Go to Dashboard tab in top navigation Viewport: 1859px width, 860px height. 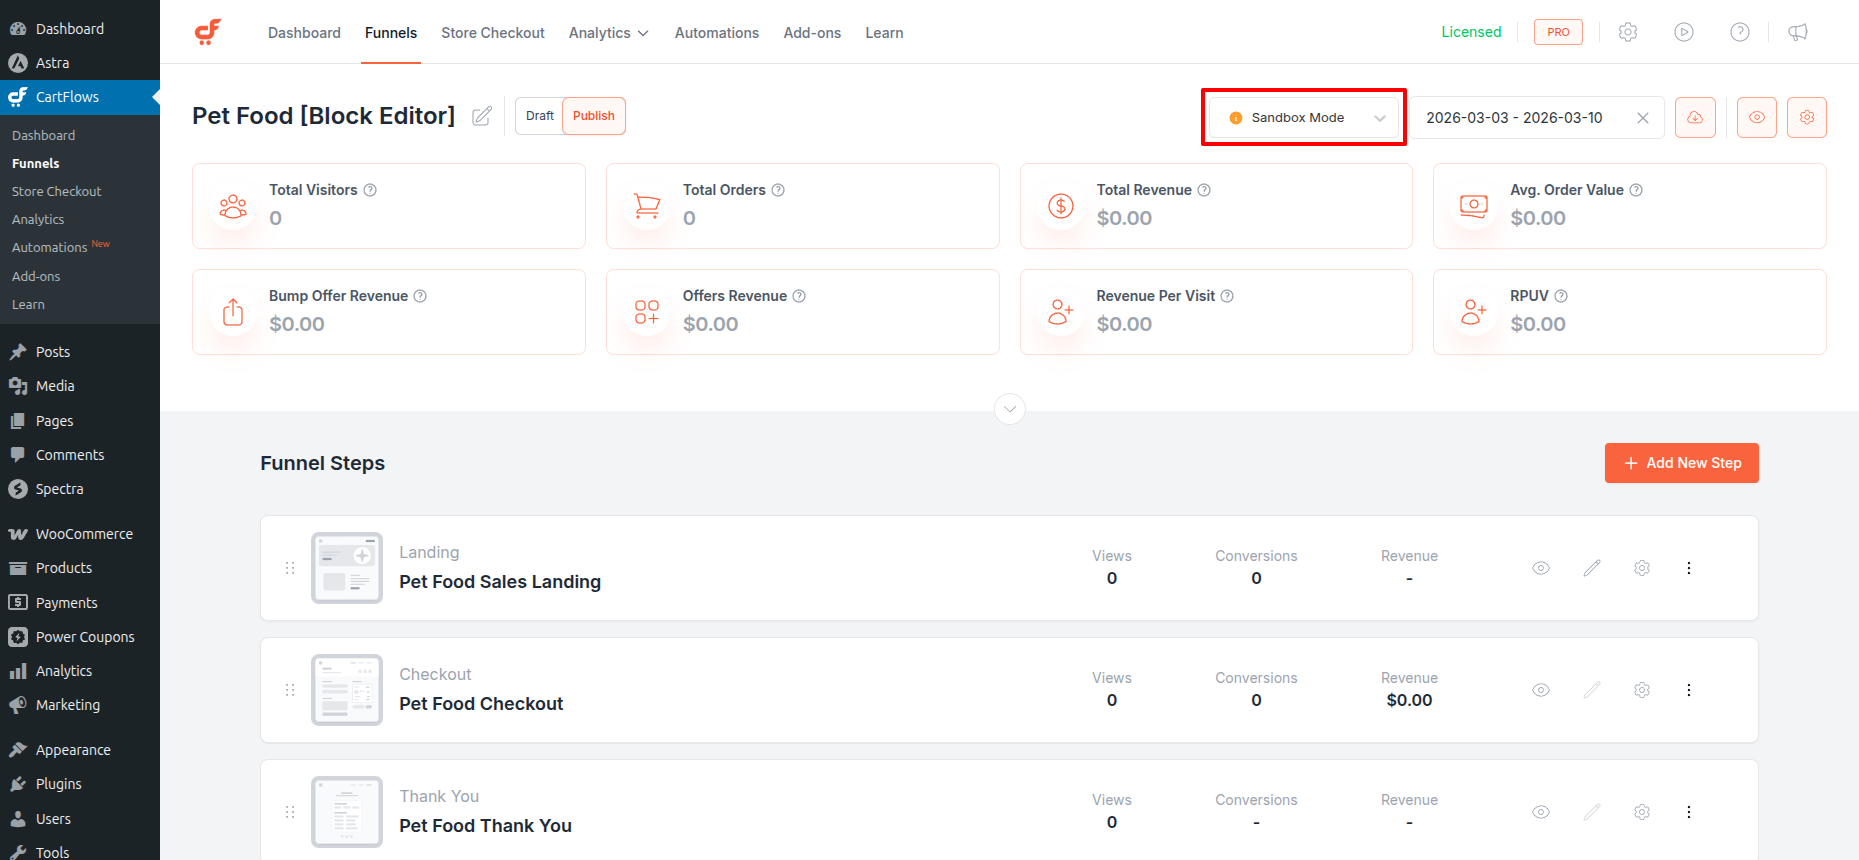pos(304,33)
